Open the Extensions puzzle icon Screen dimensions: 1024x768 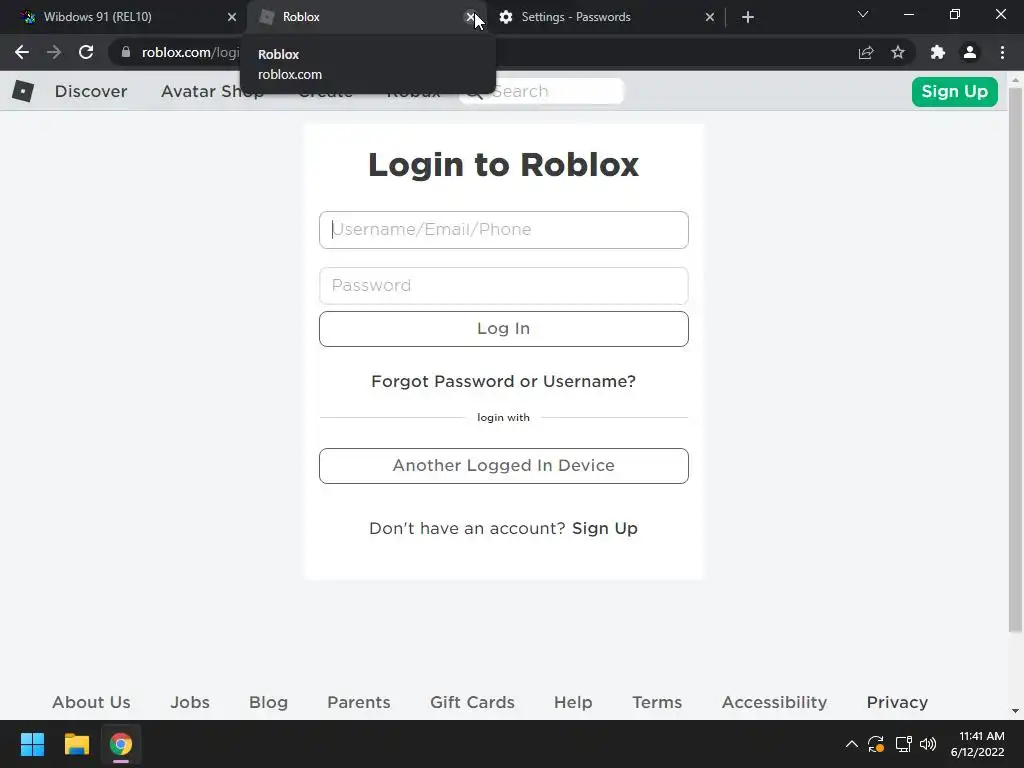pyautogui.click(x=938, y=52)
